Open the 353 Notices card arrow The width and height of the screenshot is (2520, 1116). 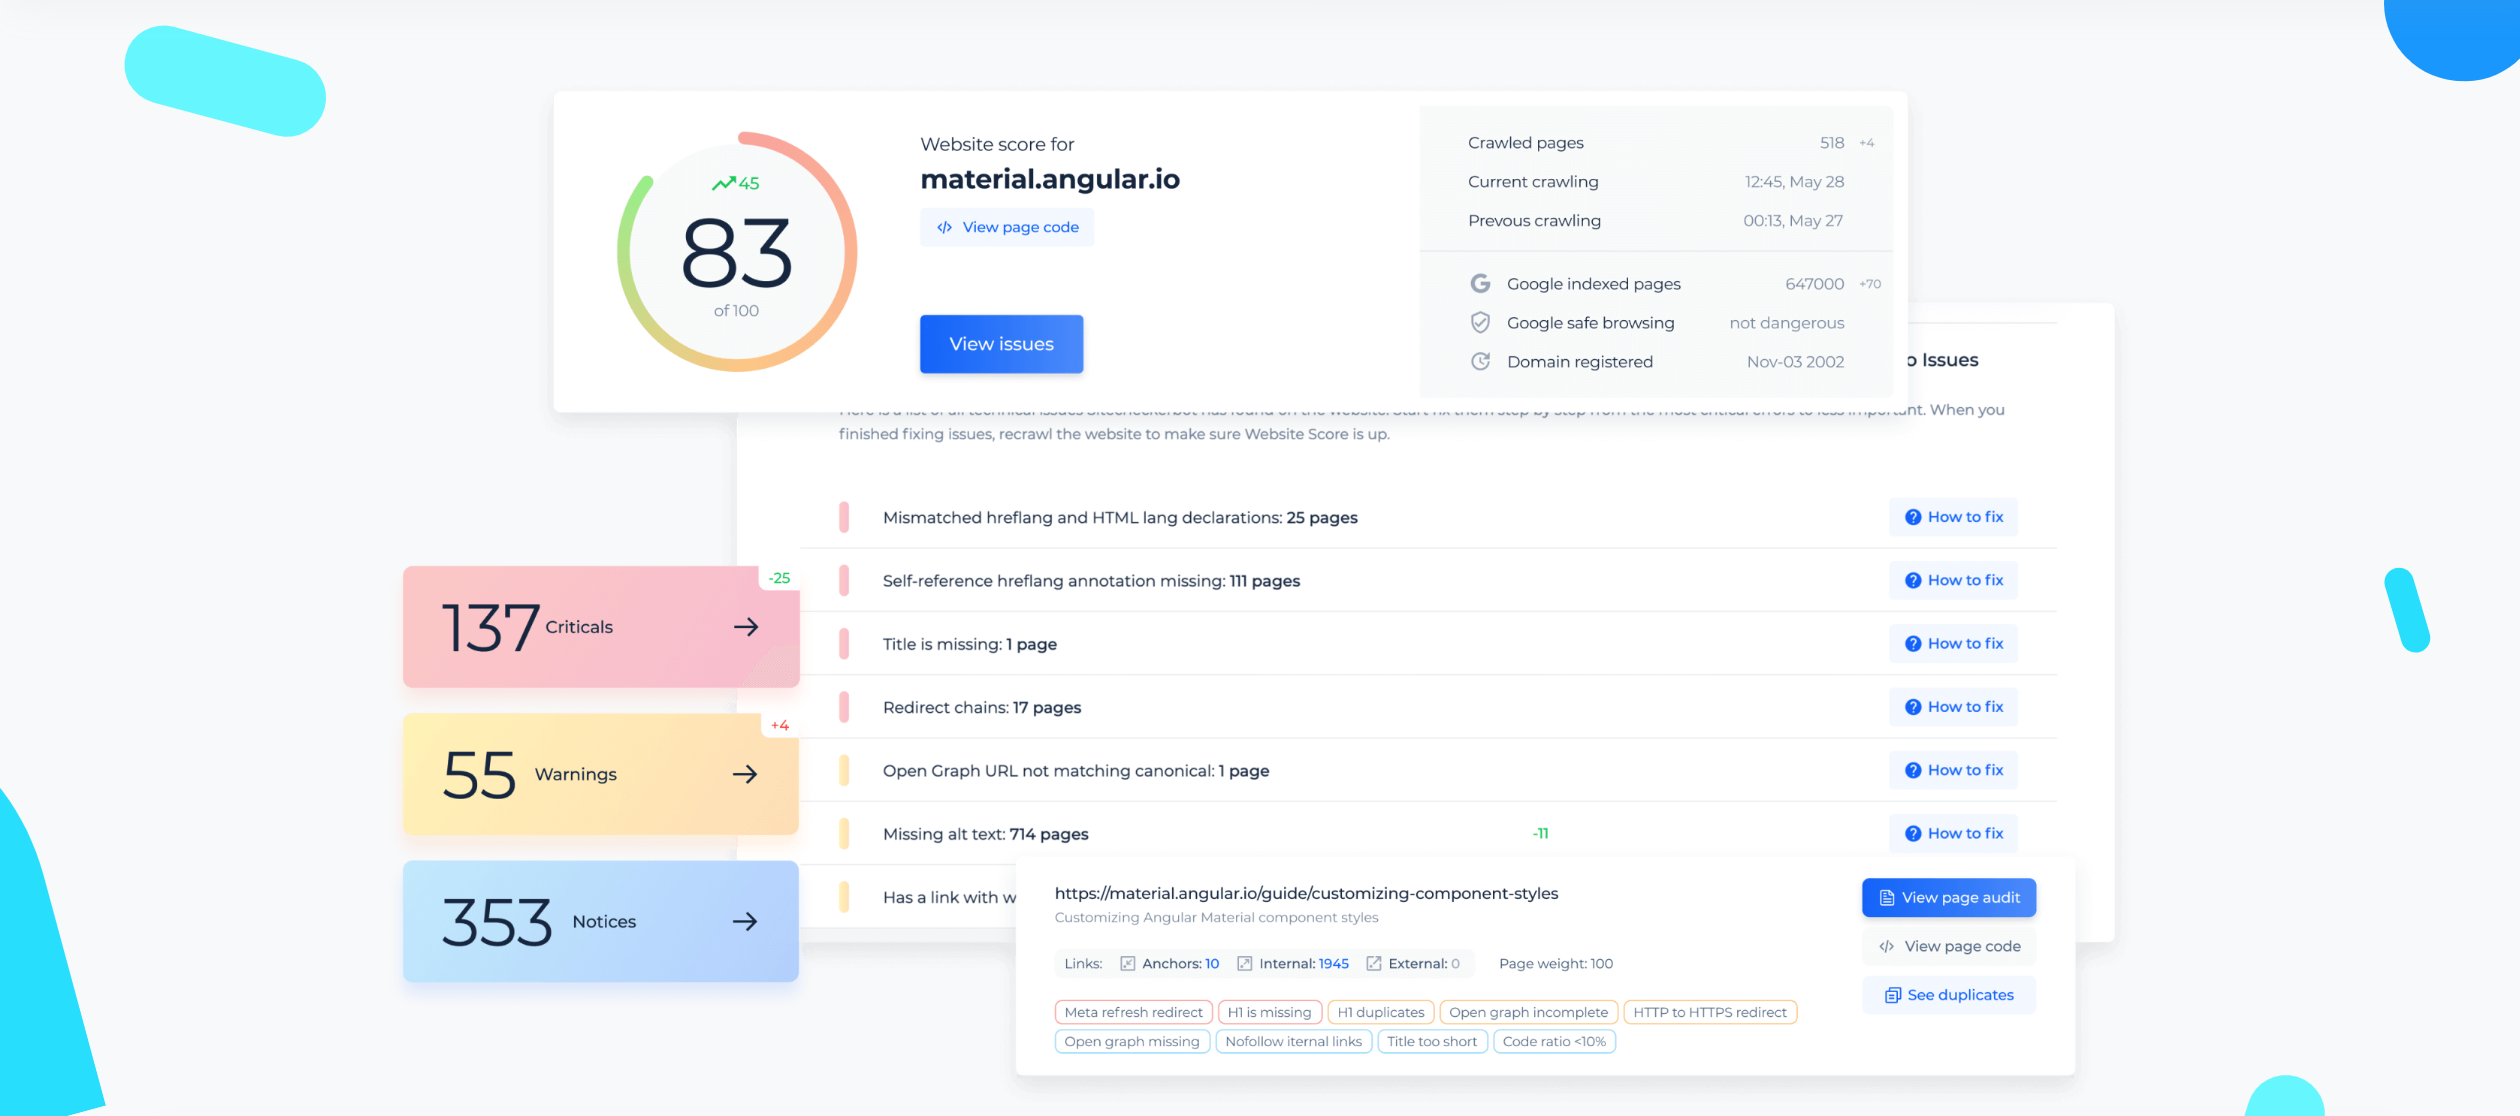click(x=745, y=921)
